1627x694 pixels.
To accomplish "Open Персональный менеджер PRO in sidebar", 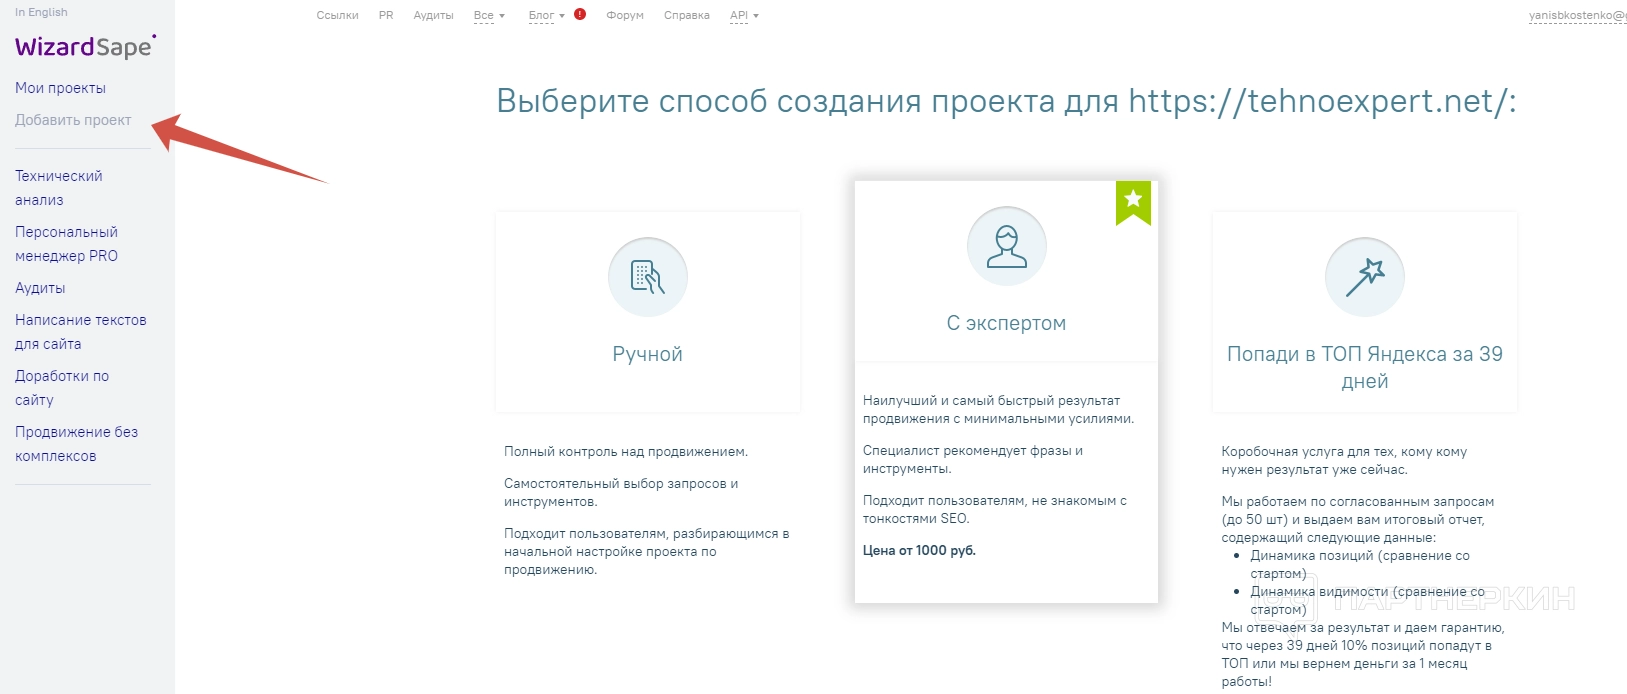I will [x=67, y=244].
